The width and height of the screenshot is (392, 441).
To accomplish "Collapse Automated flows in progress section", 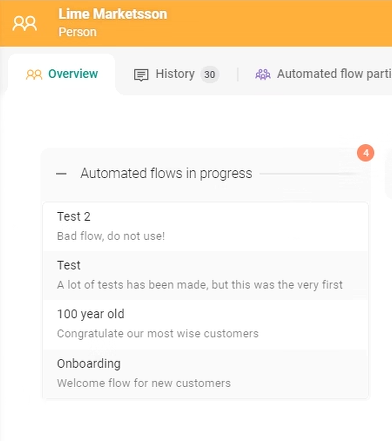I will (61, 174).
